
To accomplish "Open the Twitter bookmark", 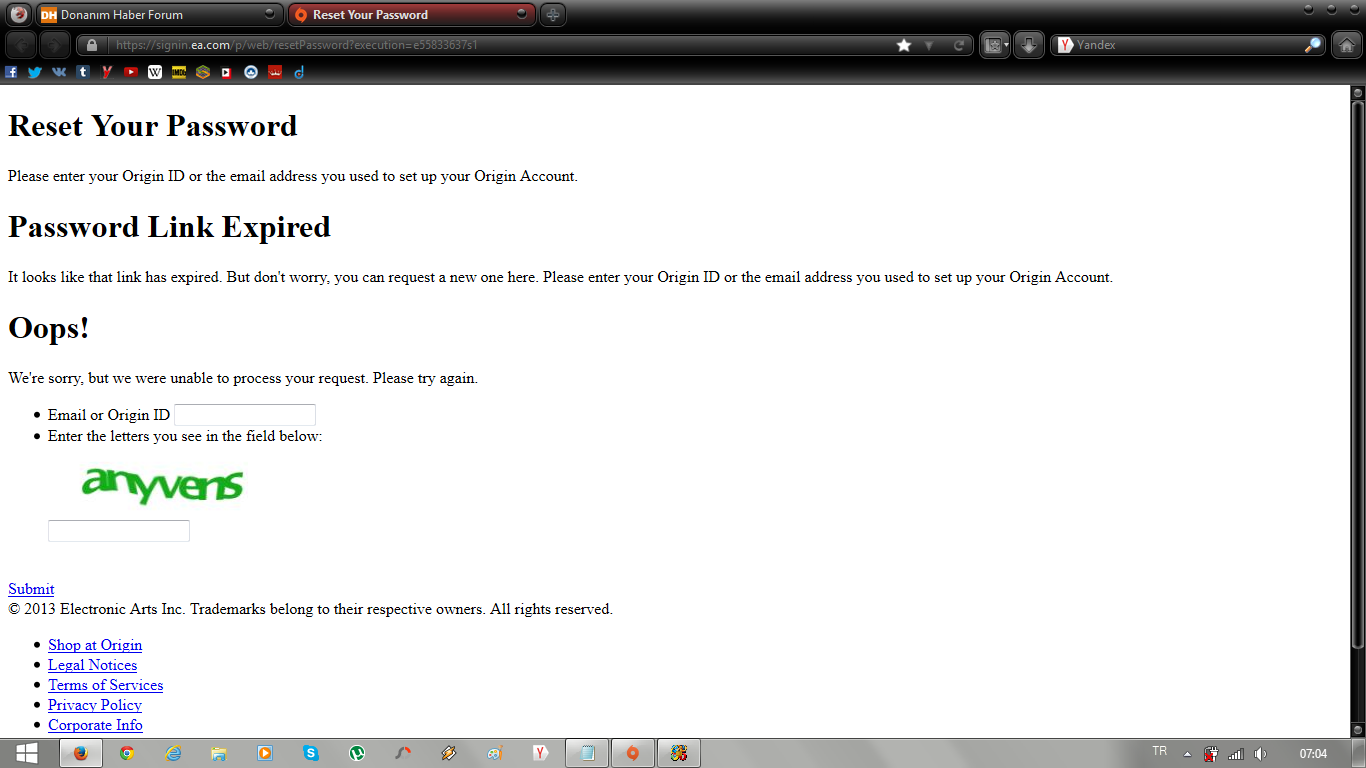I will tap(35, 72).
